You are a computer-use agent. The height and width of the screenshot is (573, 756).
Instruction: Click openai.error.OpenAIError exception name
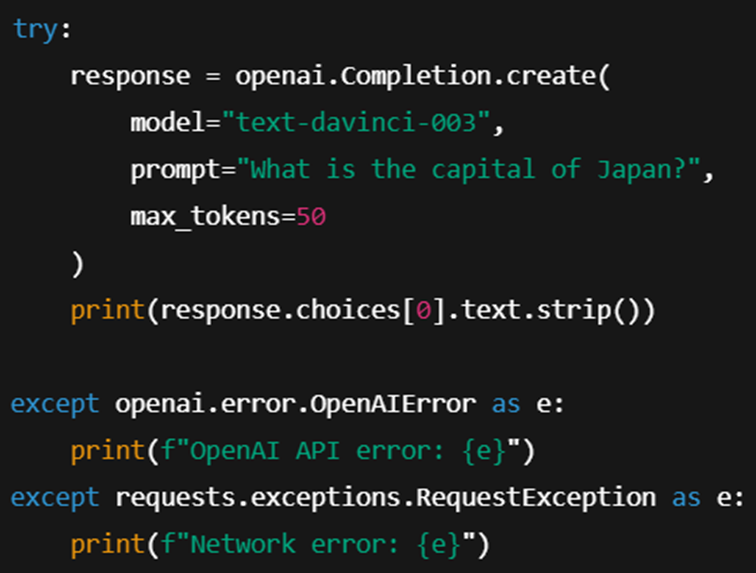coord(296,404)
